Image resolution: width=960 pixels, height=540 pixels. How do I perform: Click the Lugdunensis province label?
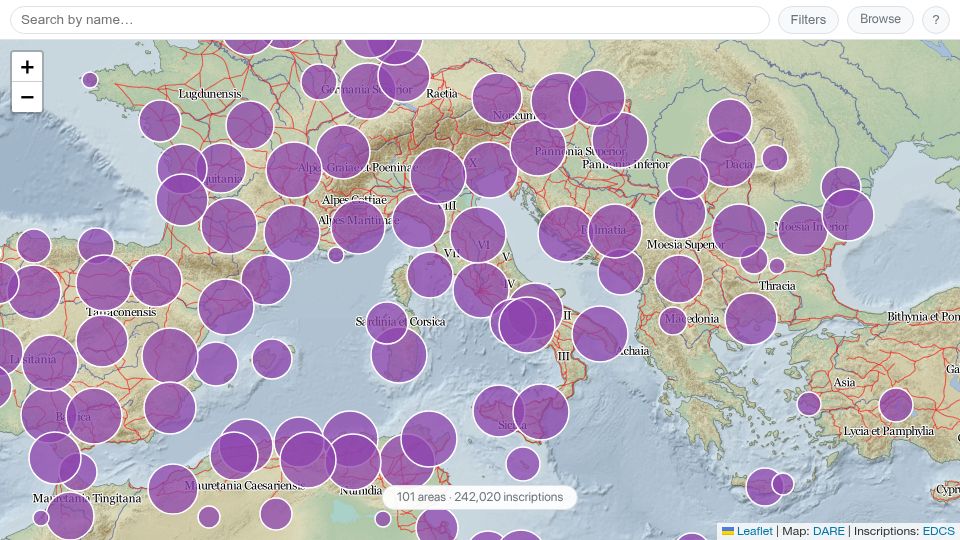click(210, 94)
